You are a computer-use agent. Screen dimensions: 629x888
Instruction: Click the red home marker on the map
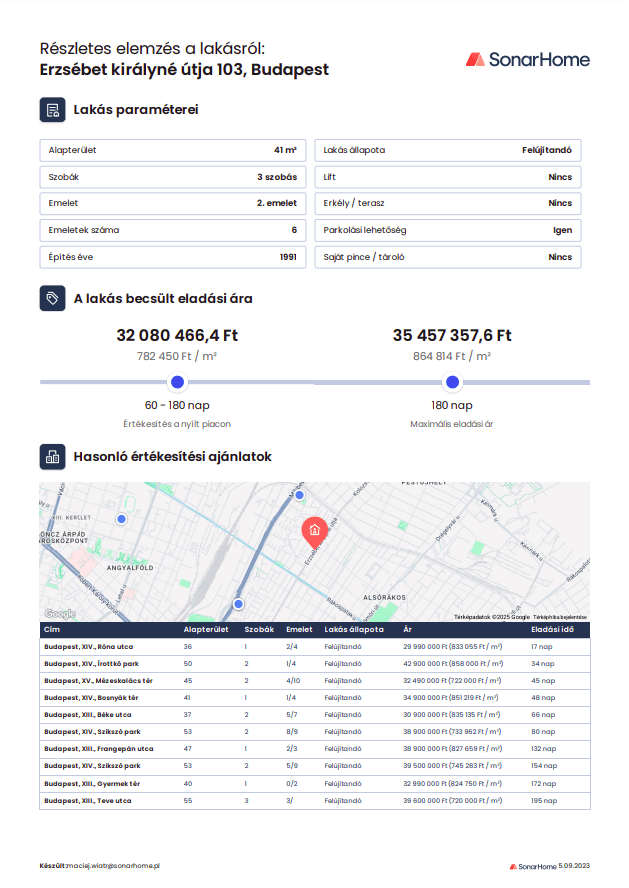(313, 530)
